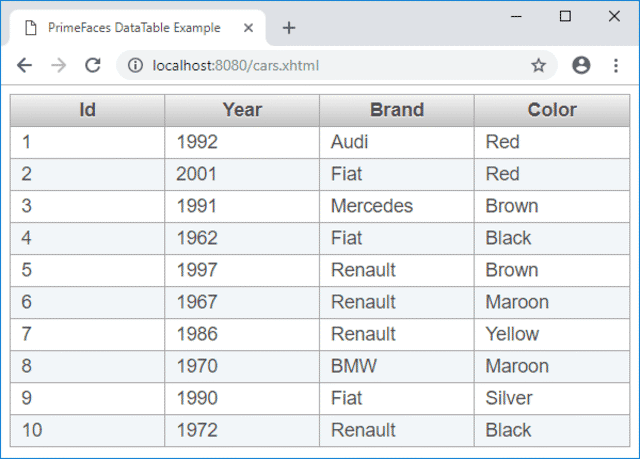Viewport: 640px width, 459px height.
Task: Click year cell 1990
Action: pyautogui.click(x=242, y=398)
